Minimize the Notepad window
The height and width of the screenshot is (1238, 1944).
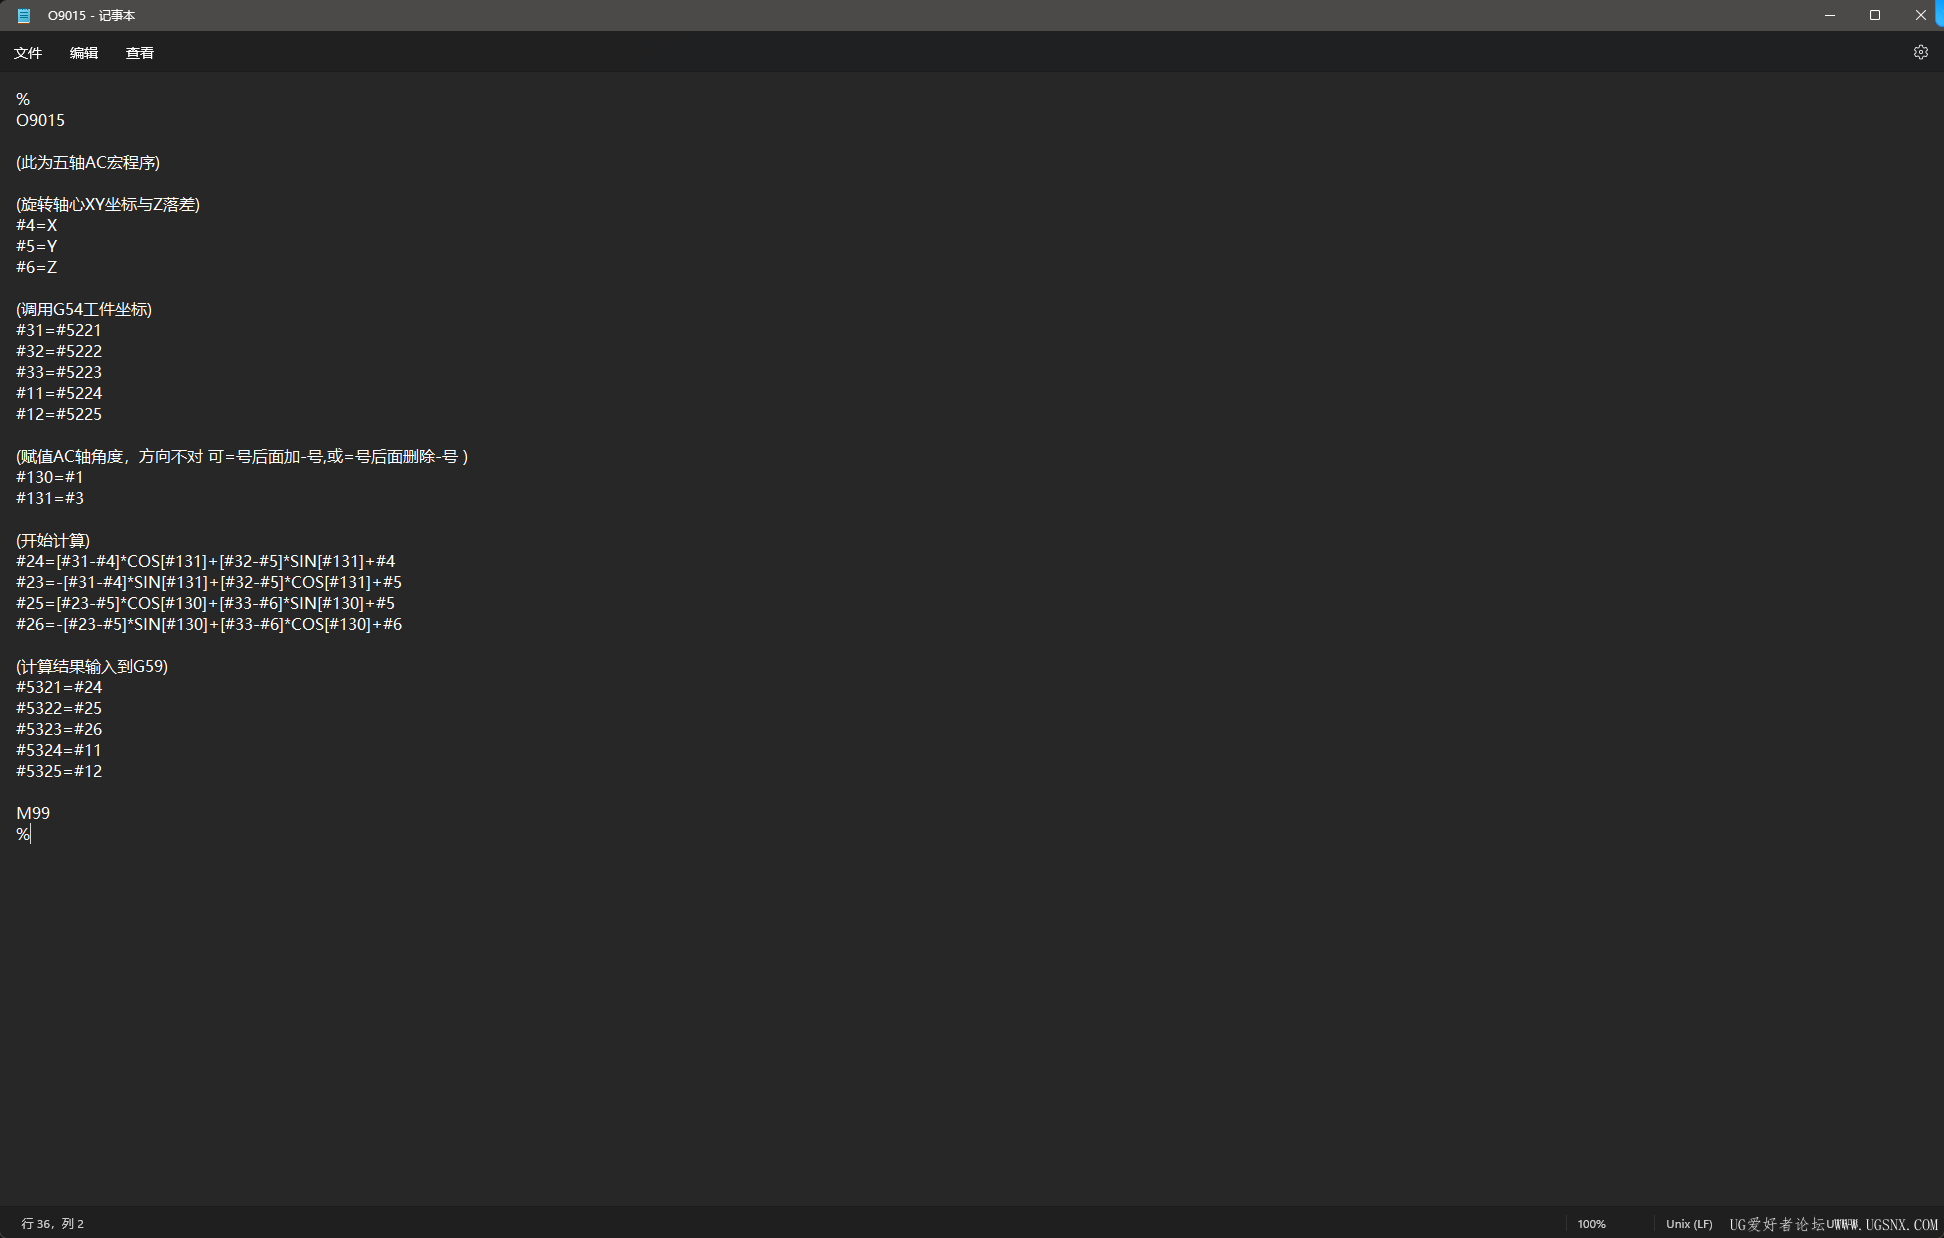[x=1829, y=15]
